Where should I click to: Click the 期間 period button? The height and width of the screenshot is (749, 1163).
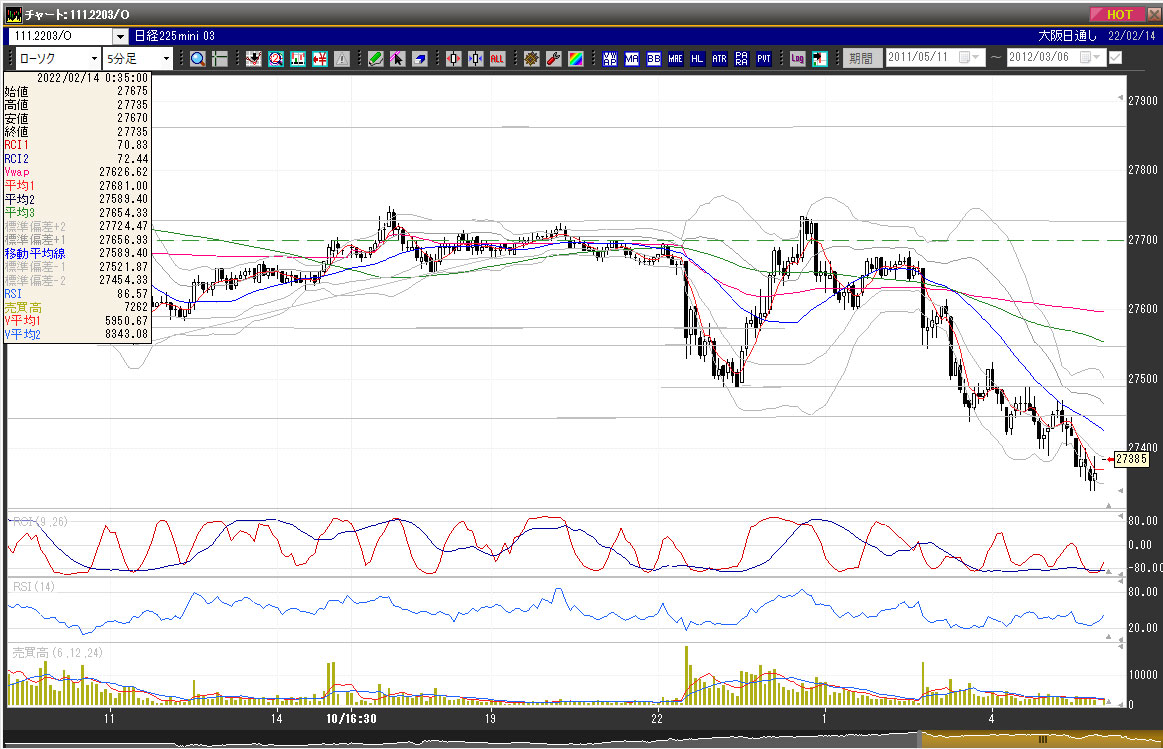tap(862, 58)
